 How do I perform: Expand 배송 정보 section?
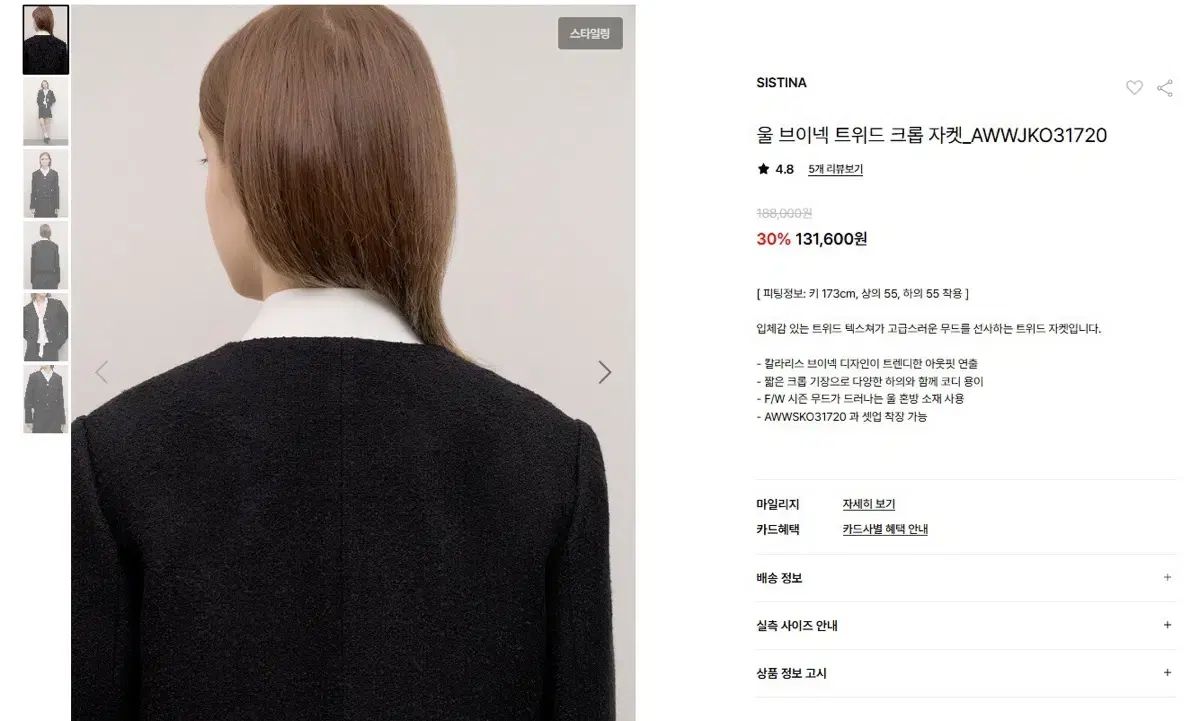click(966, 578)
